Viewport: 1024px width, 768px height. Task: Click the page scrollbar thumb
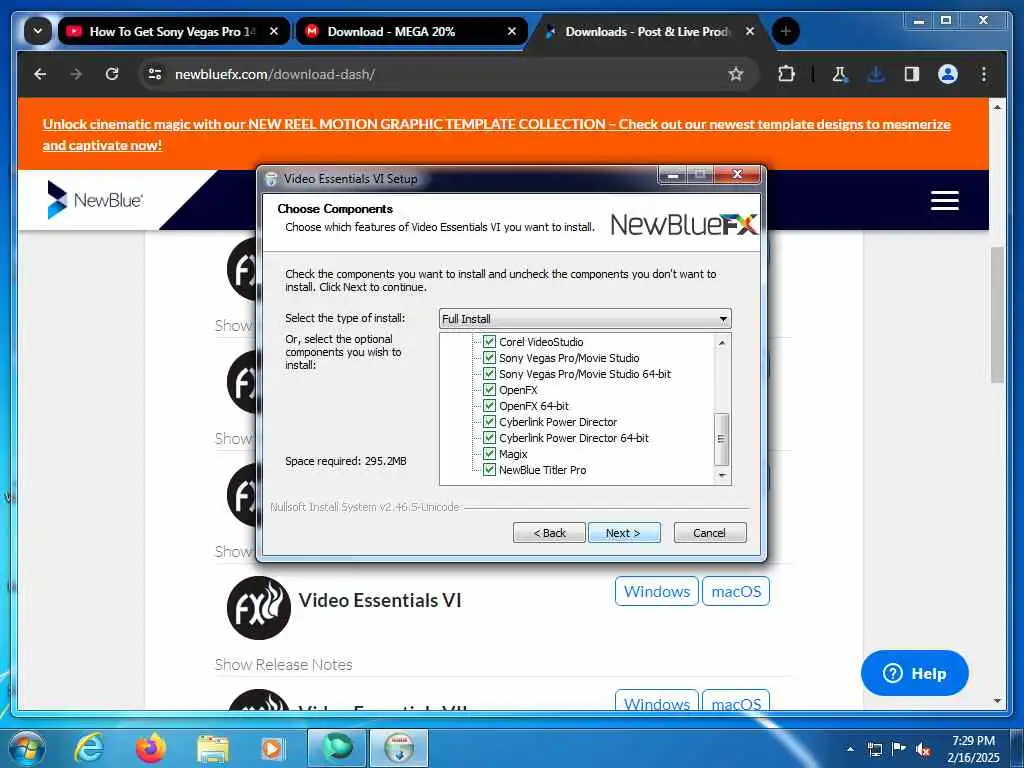tap(997, 315)
